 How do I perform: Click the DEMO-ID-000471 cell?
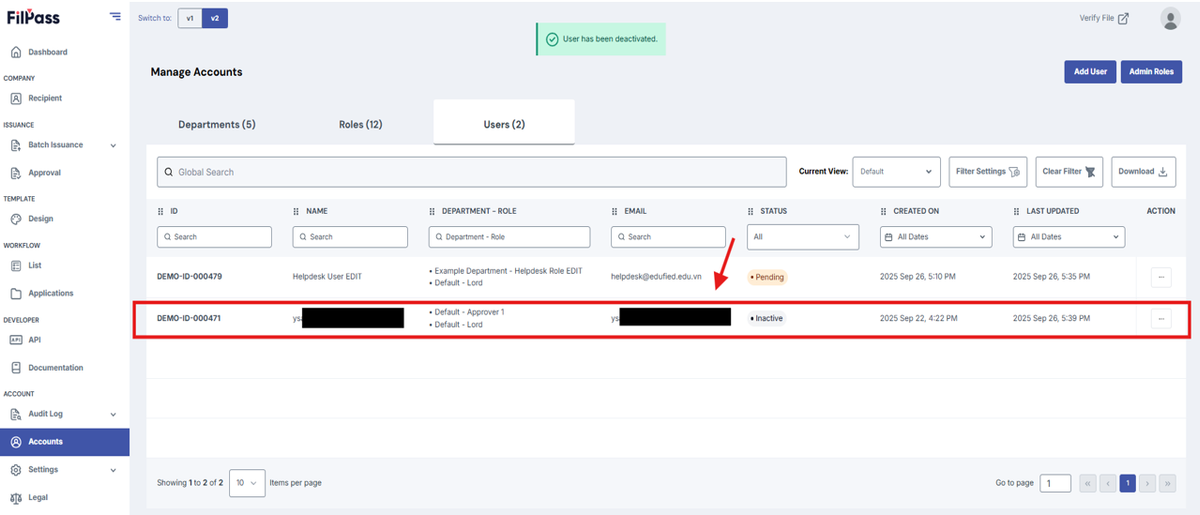click(189, 318)
